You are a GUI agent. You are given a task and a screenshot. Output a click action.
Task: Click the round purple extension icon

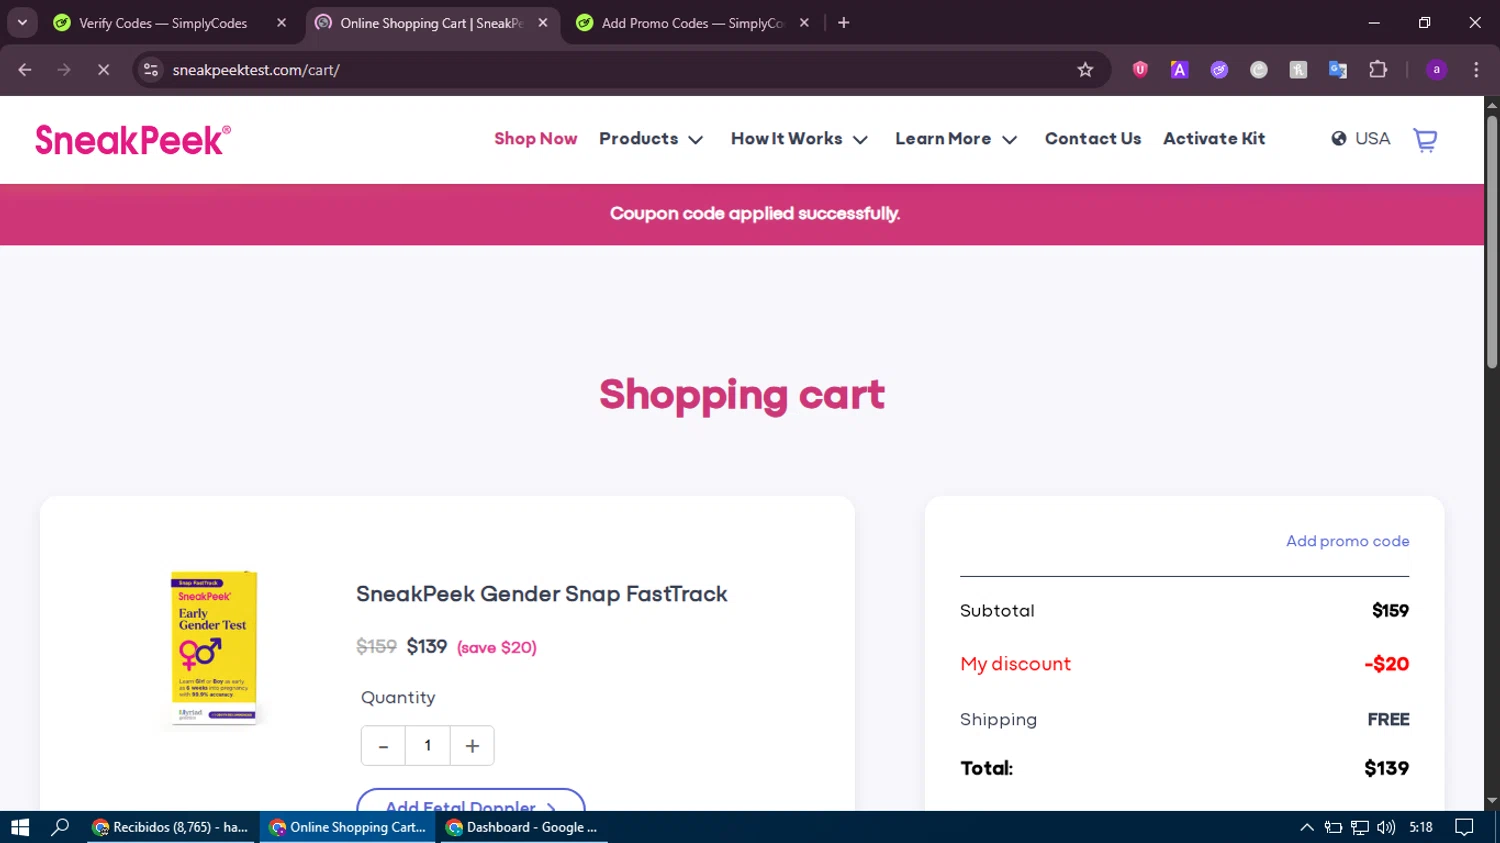(x=1219, y=70)
